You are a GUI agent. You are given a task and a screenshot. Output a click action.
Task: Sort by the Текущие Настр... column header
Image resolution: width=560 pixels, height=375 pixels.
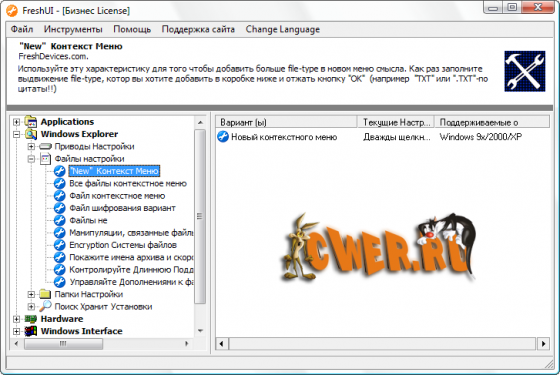tap(396, 122)
